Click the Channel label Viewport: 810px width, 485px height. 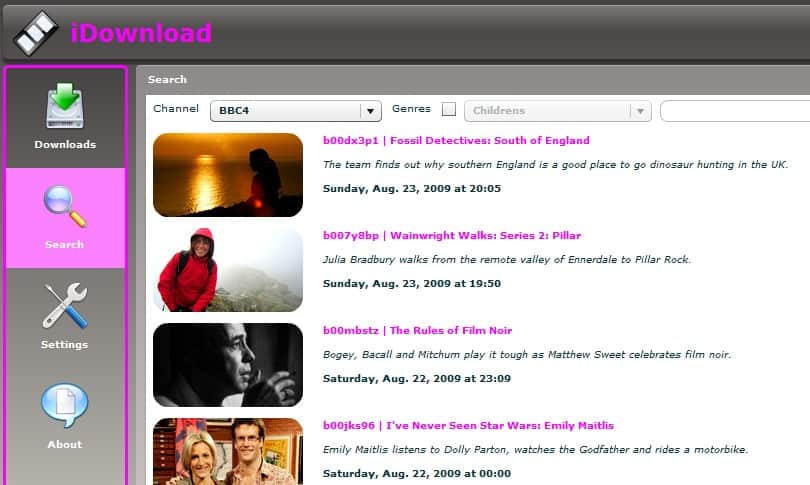coord(176,108)
